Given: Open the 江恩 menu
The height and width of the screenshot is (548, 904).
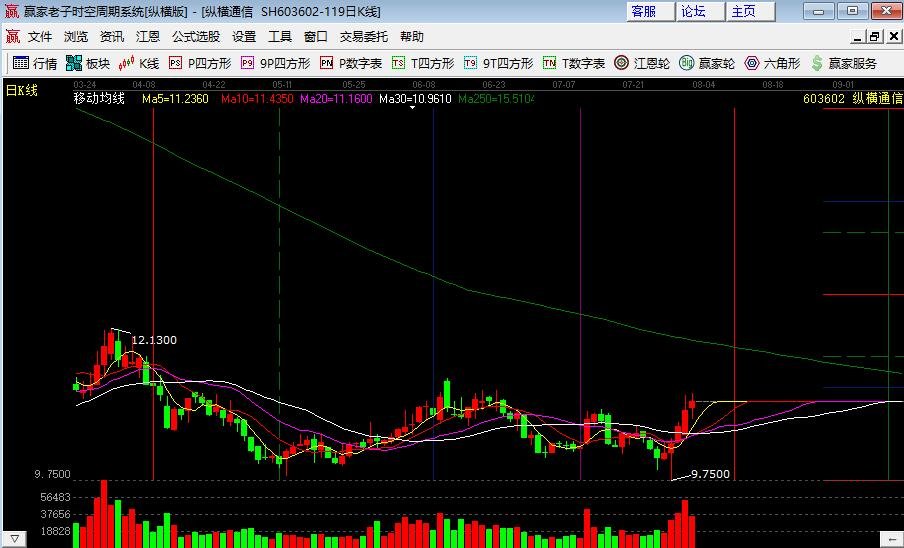Looking at the screenshot, I should click(x=148, y=37).
